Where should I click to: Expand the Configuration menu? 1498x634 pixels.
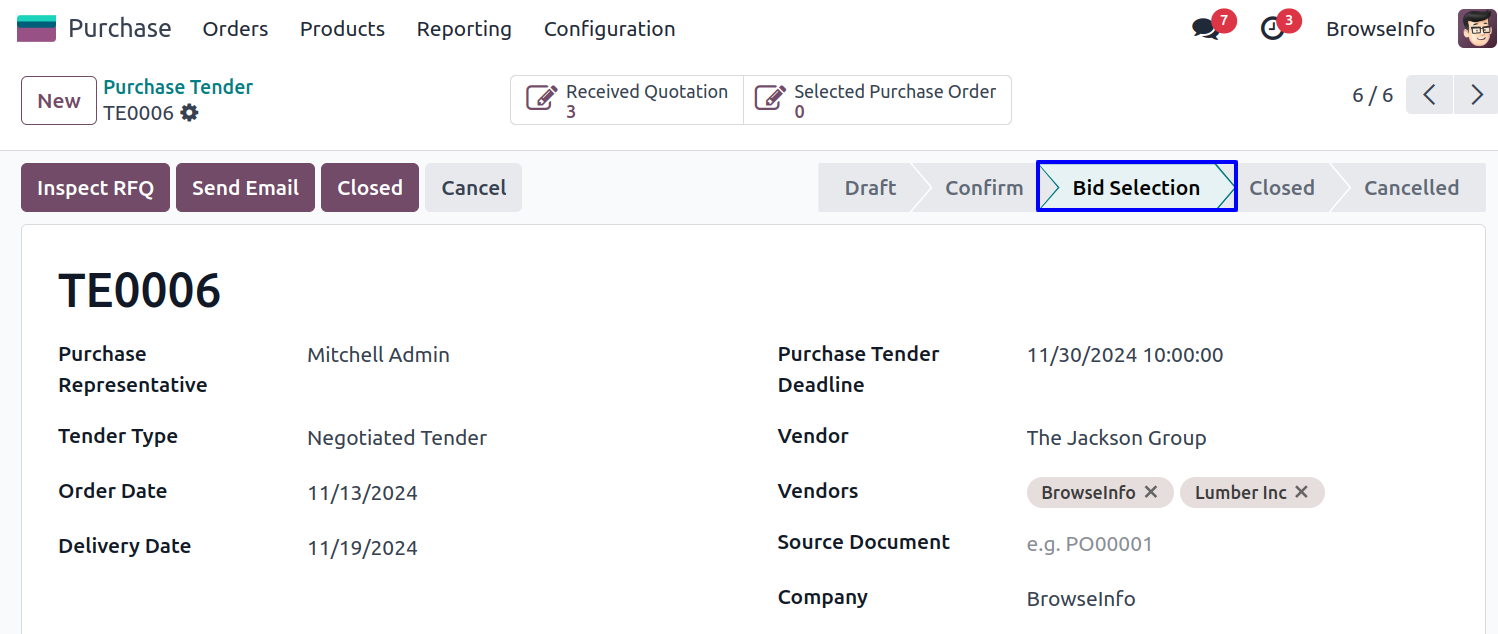pyautogui.click(x=609, y=29)
